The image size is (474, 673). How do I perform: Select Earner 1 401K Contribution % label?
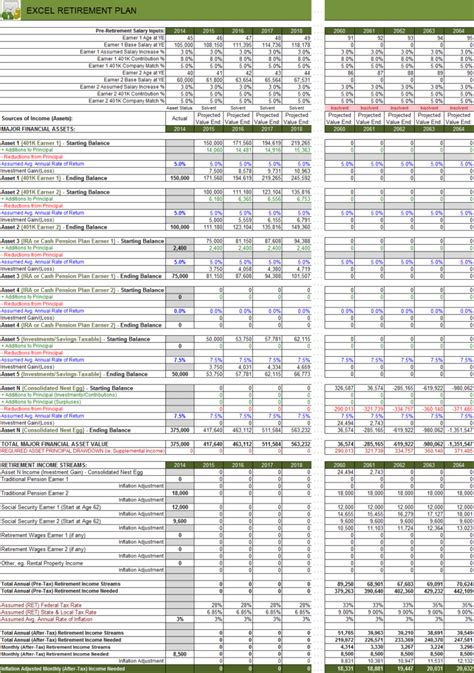(131, 59)
